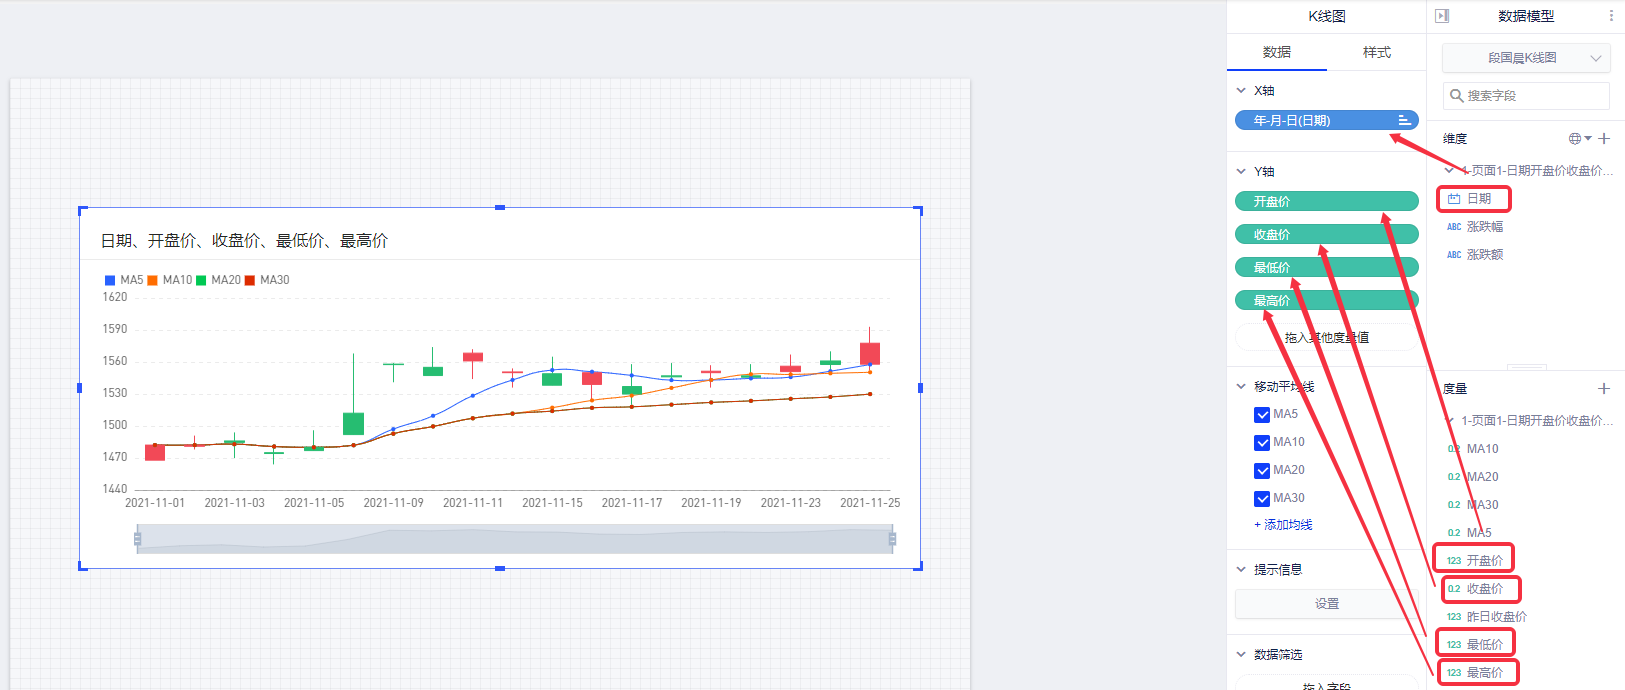
Task: Collapse the 数据模型 panel via its toggle icon
Action: [1442, 16]
